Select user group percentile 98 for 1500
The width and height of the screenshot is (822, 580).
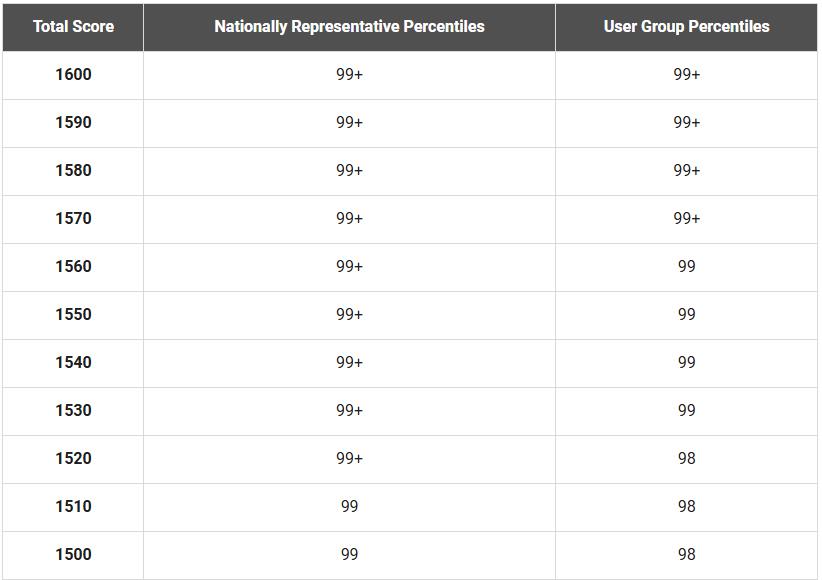686,554
